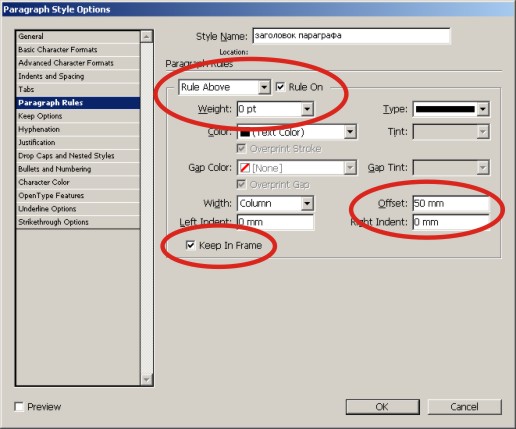Image resolution: width=516 pixels, height=429 pixels.
Task: Click the OK button
Action: 382,407
